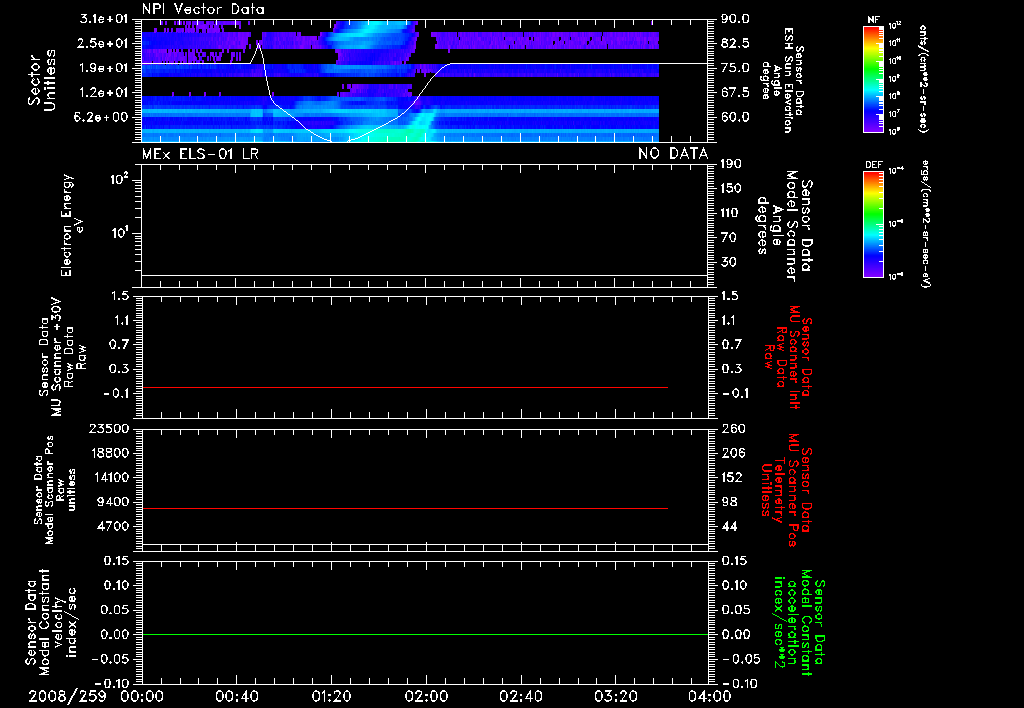This screenshot has width=1024, height=708.
Task: Click the "152" telemetry tick value
Action: (732, 477)
